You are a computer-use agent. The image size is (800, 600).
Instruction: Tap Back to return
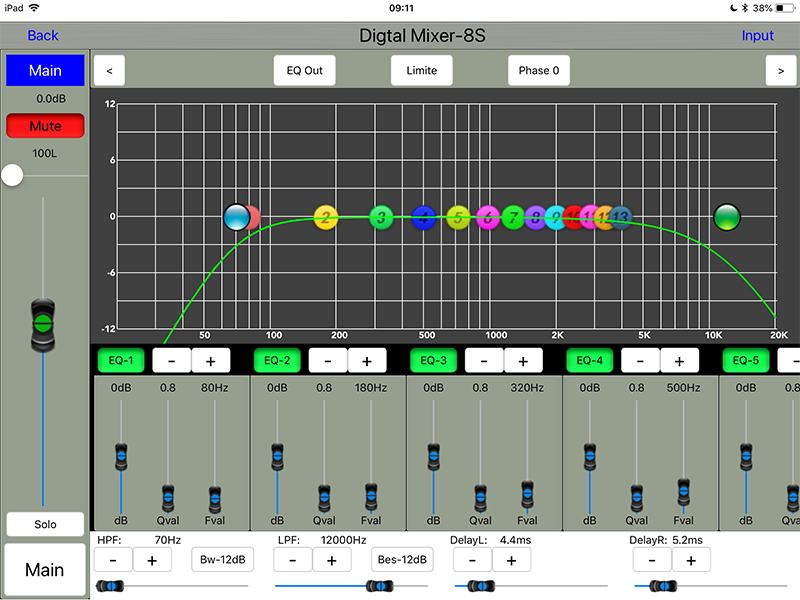[x=43, y=35]
